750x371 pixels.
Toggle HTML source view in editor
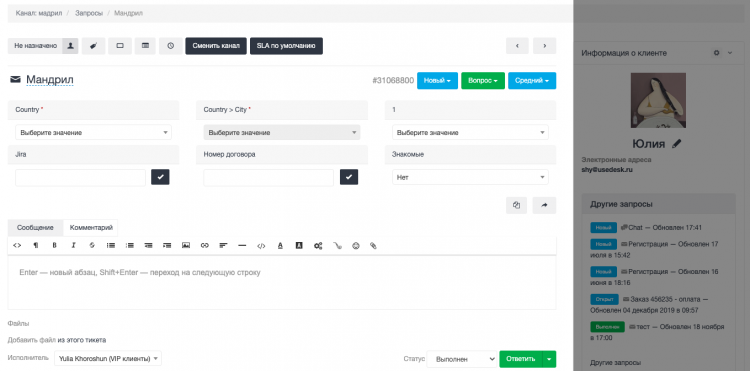point(17,245)
